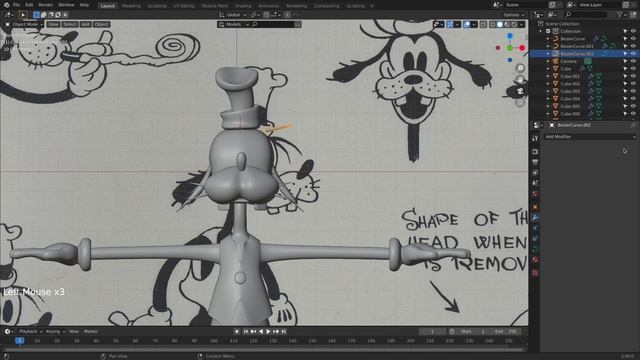The height and width of the screenshot is (360, 640).
Task: Open the Object properties tab icon
Action: point(535,207)
